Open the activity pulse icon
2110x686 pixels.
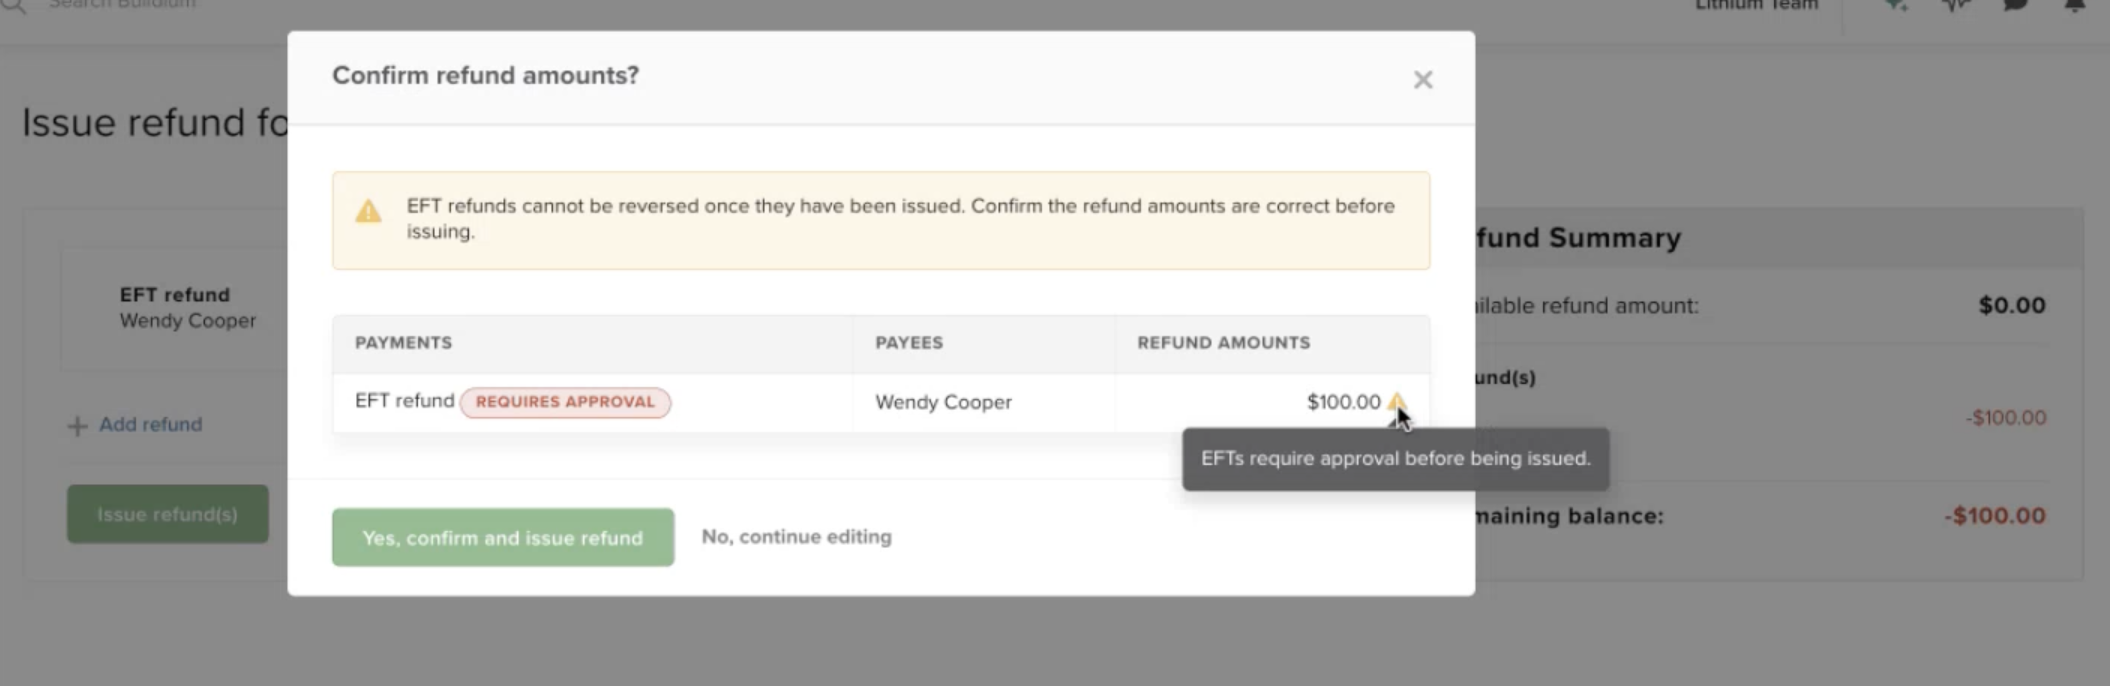[1955, 5]
